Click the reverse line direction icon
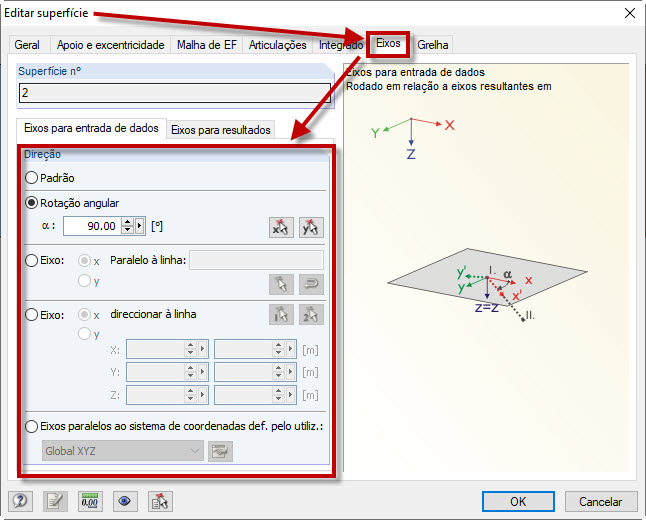Viewport: 646px width, 520px height. point(311,284)
